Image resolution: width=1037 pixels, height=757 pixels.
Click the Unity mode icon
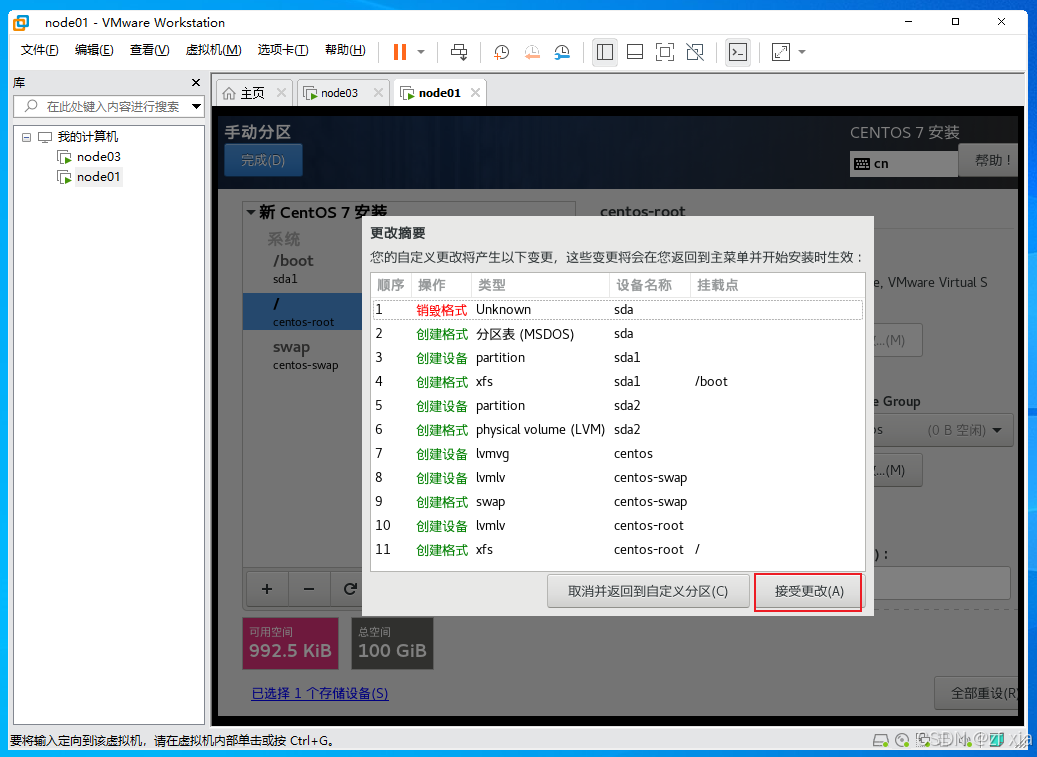pos(695,52)
